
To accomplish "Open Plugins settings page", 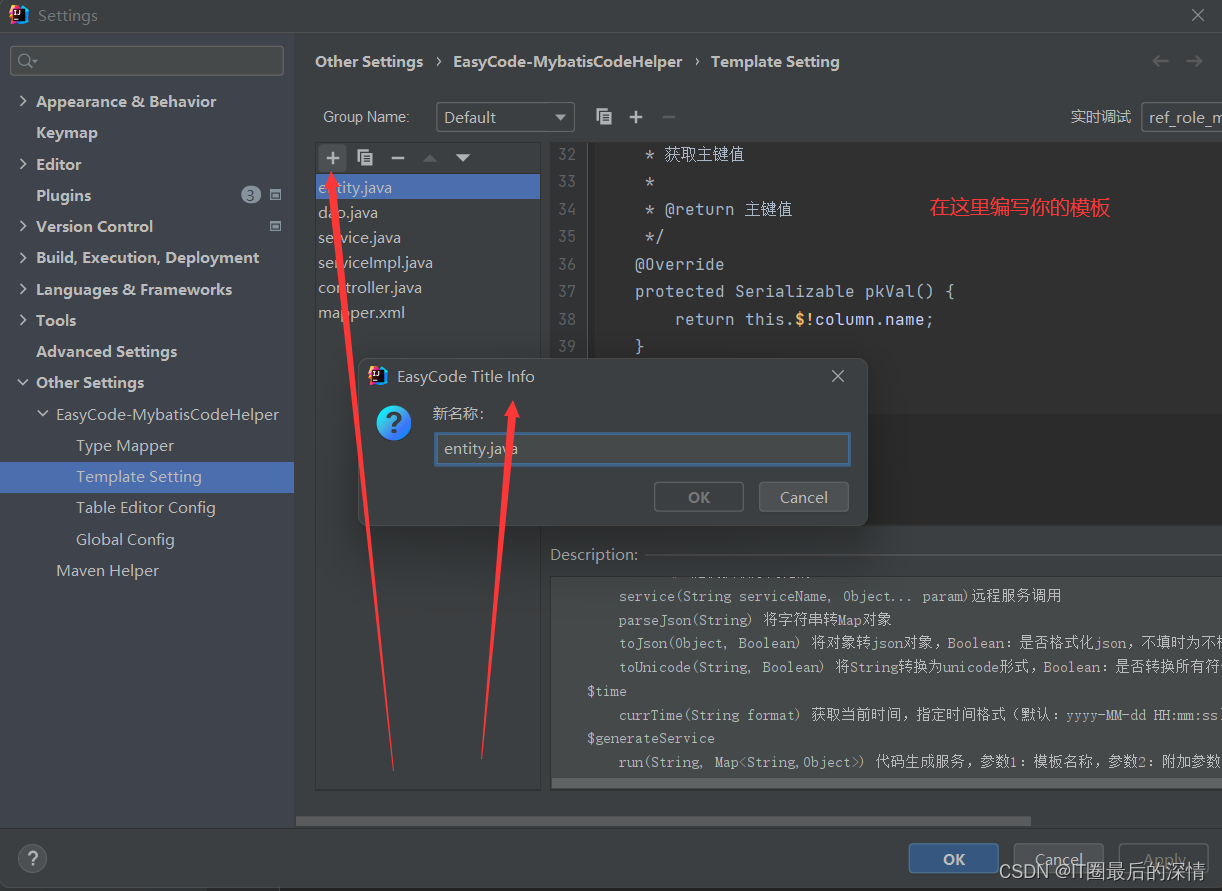I will click(x=64, y=195).
